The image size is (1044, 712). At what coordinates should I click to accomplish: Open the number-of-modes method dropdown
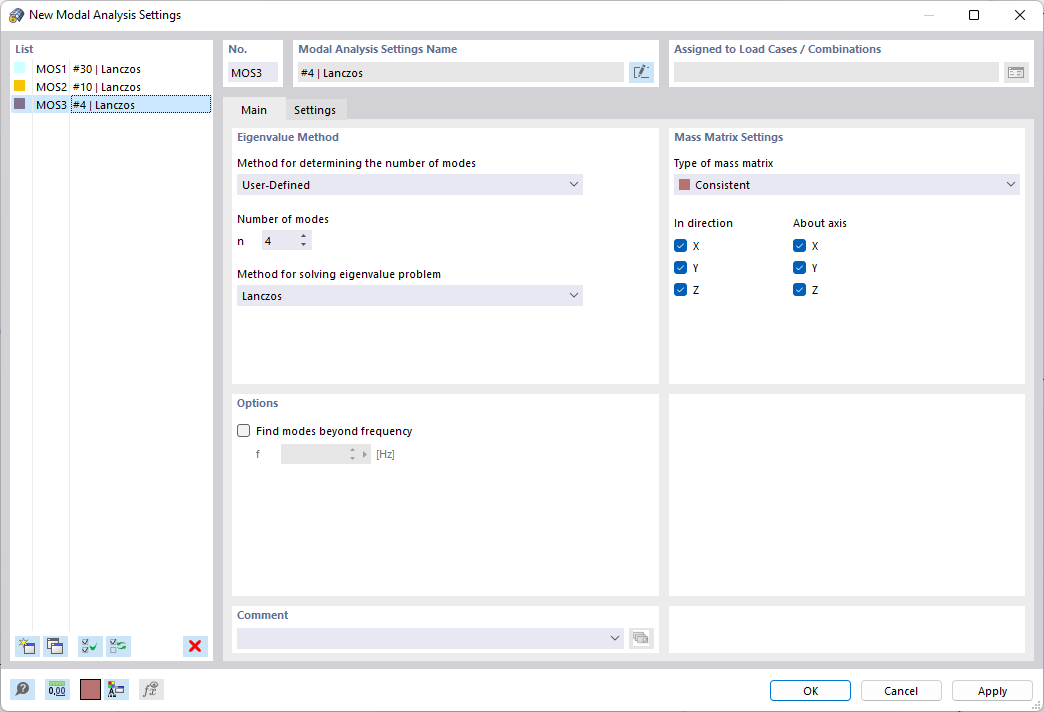click(x=410, y=185)
